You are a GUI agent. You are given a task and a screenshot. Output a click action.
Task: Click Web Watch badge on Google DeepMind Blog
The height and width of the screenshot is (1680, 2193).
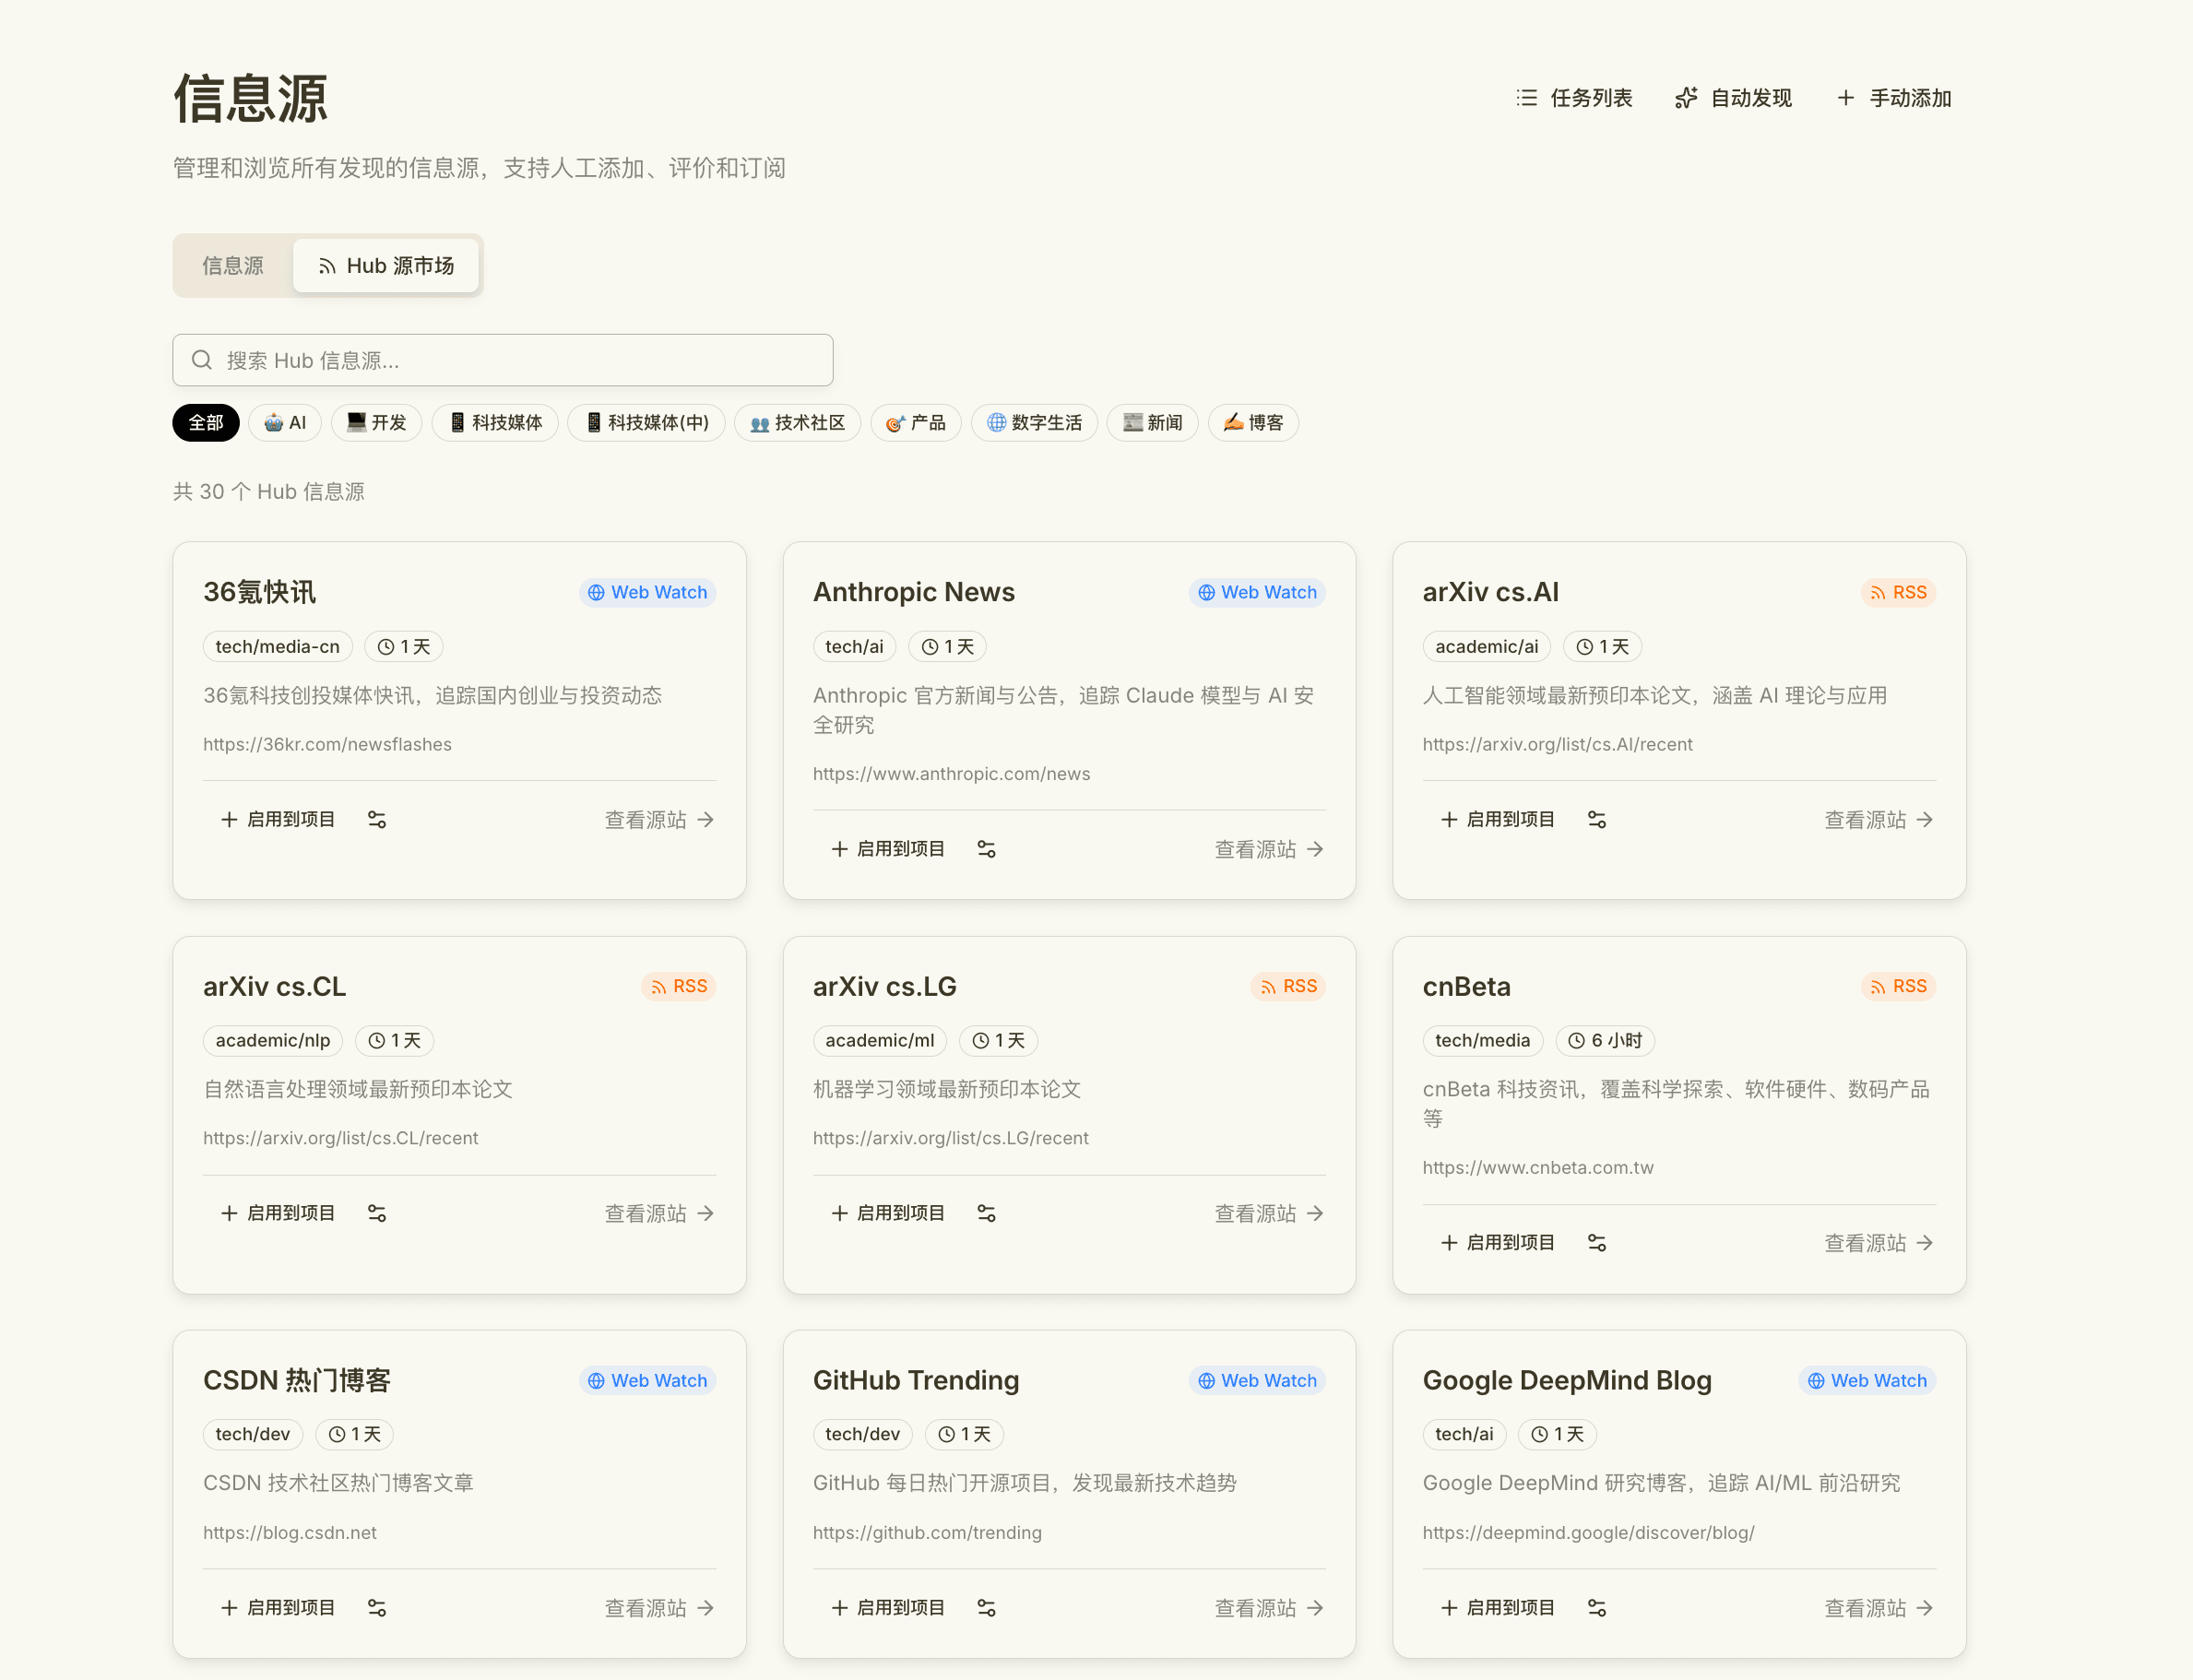(1867, 1380)
